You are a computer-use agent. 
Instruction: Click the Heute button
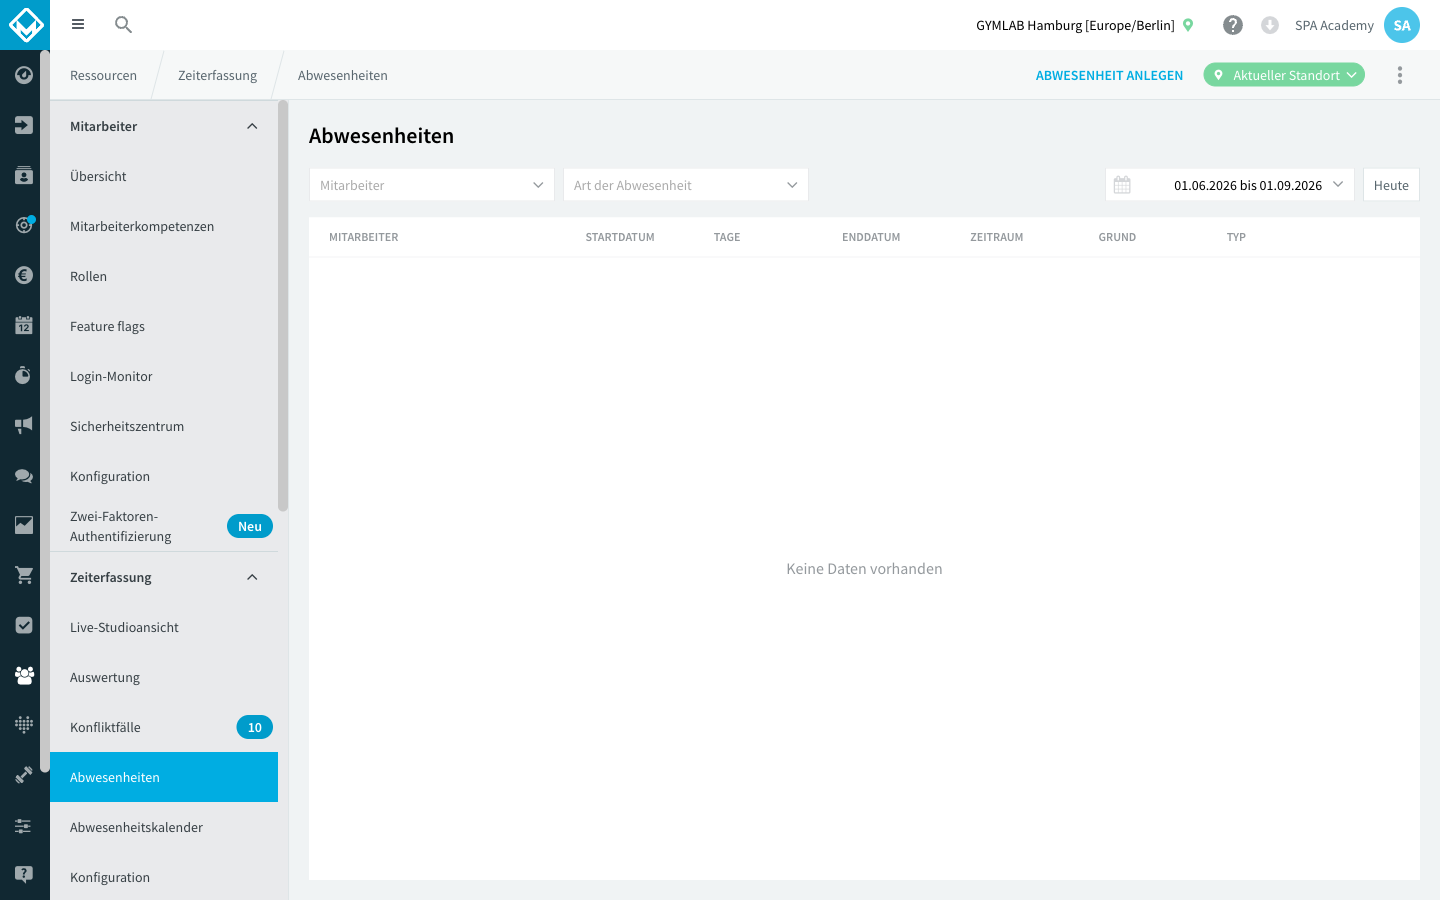tap(1391, 185)
